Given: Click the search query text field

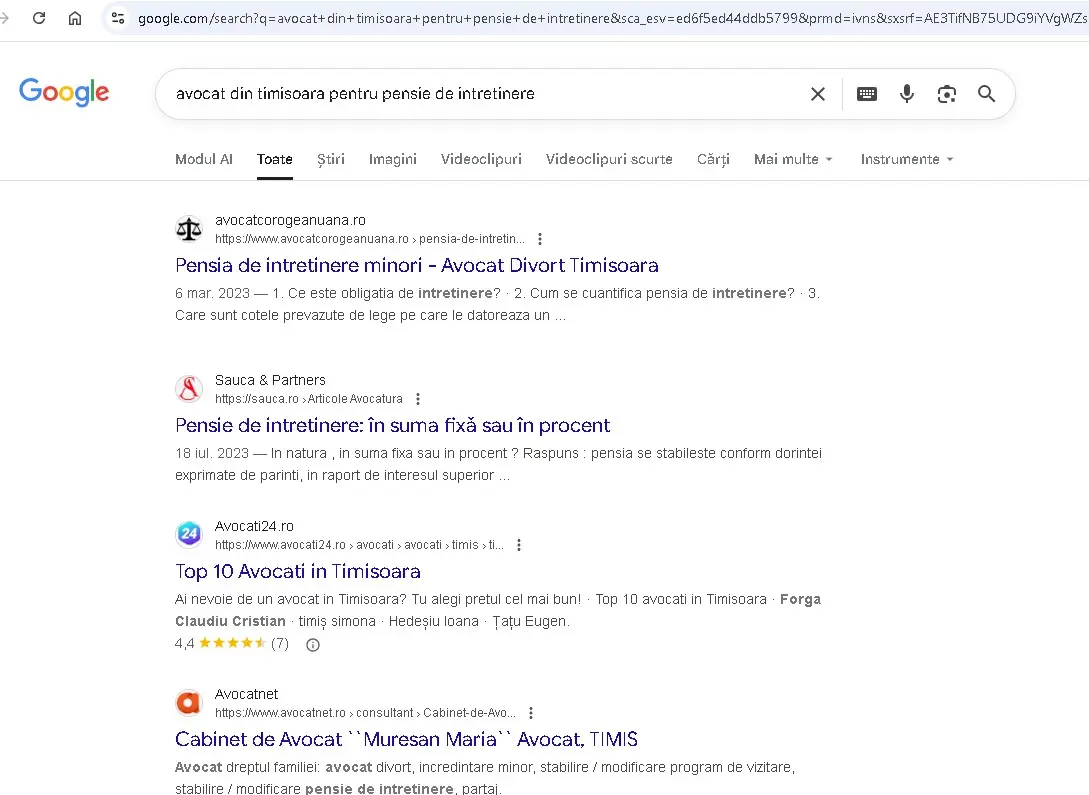Looking at the screenshot, I should (480, 94).
